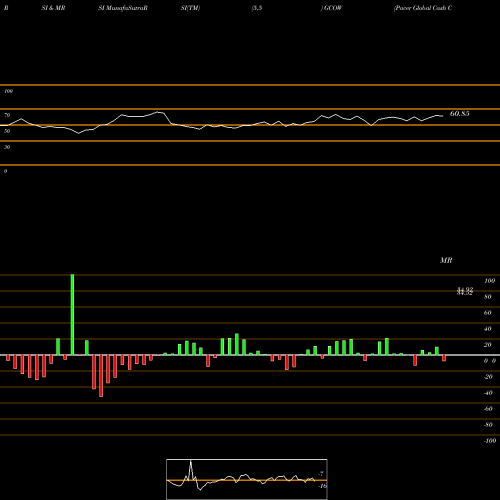Click the RSI axis label 50

(x=7, y=131)
